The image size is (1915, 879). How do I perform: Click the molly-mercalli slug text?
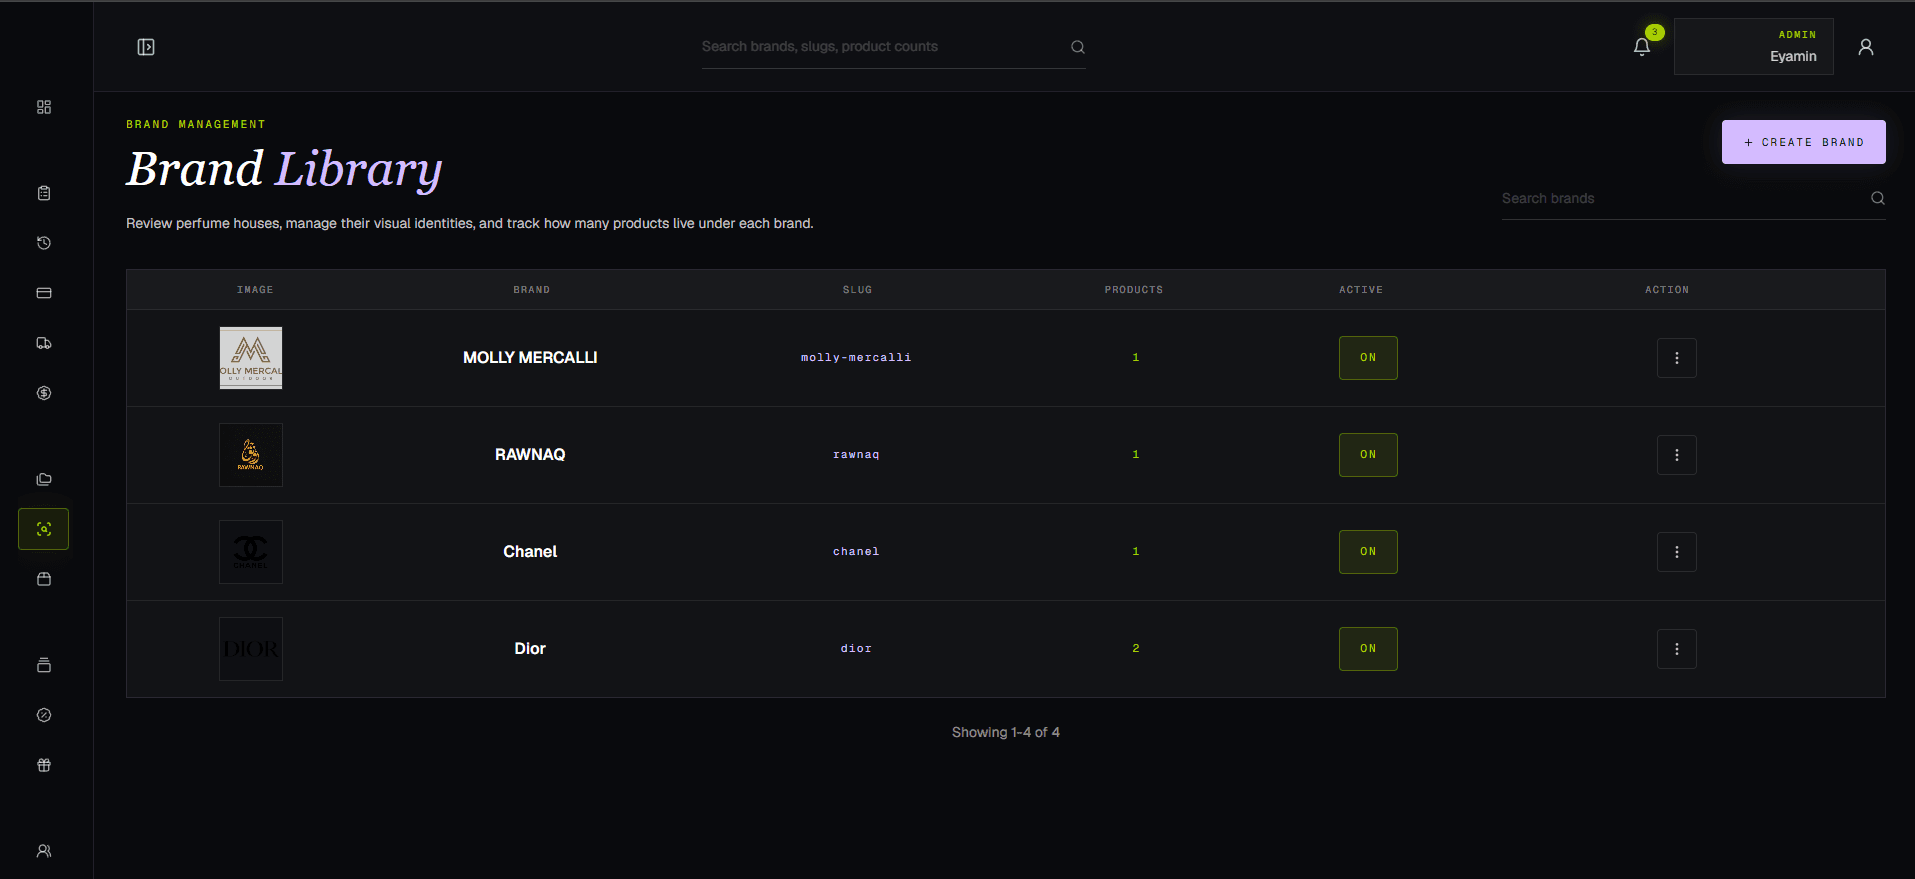pos(856,358)
